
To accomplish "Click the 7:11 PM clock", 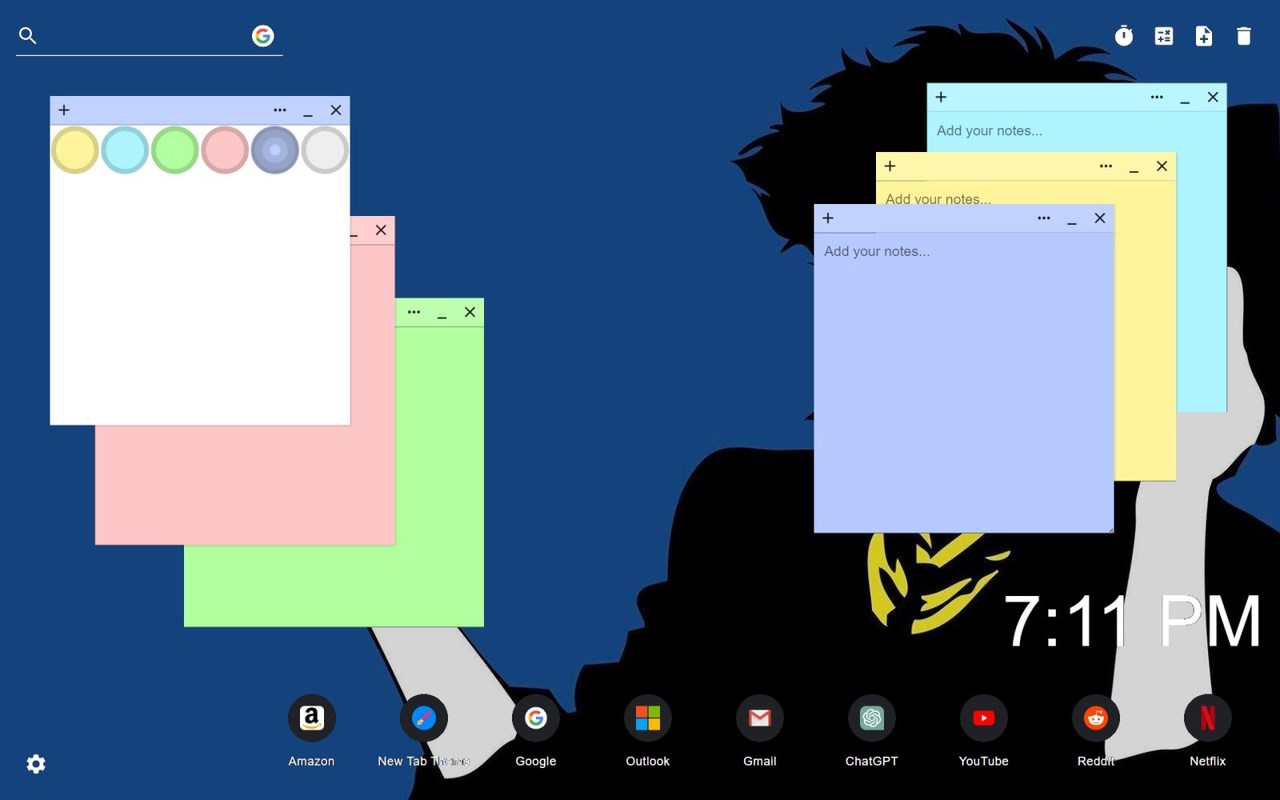I will [1132, 622].
